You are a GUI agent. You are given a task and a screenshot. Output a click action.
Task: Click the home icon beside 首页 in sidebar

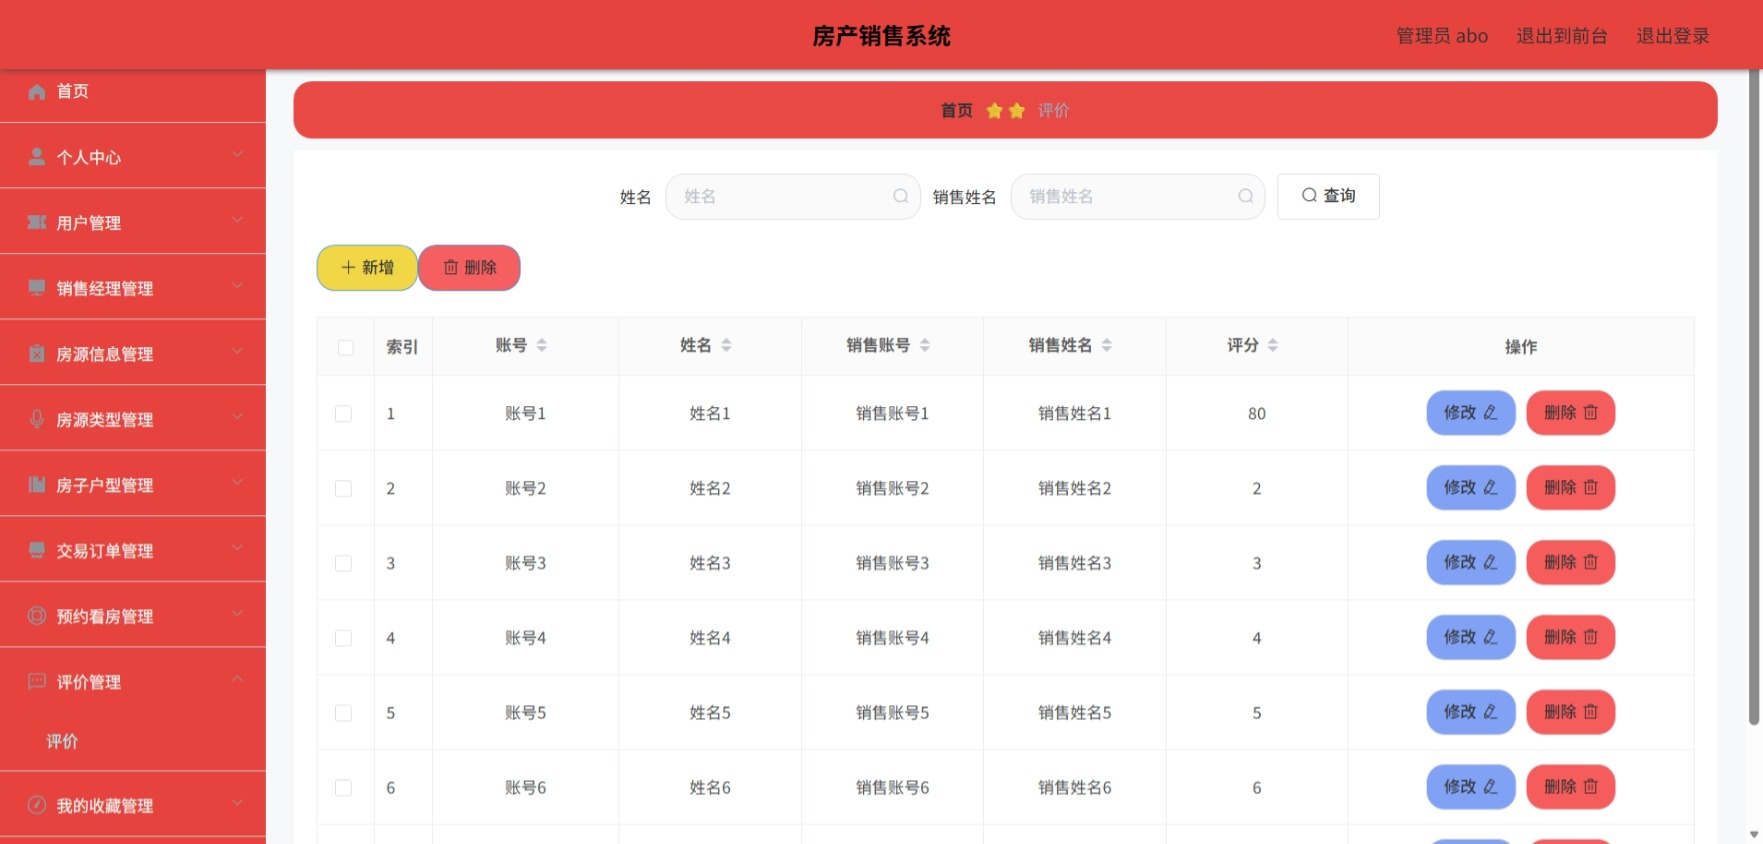tap(37, 92)
